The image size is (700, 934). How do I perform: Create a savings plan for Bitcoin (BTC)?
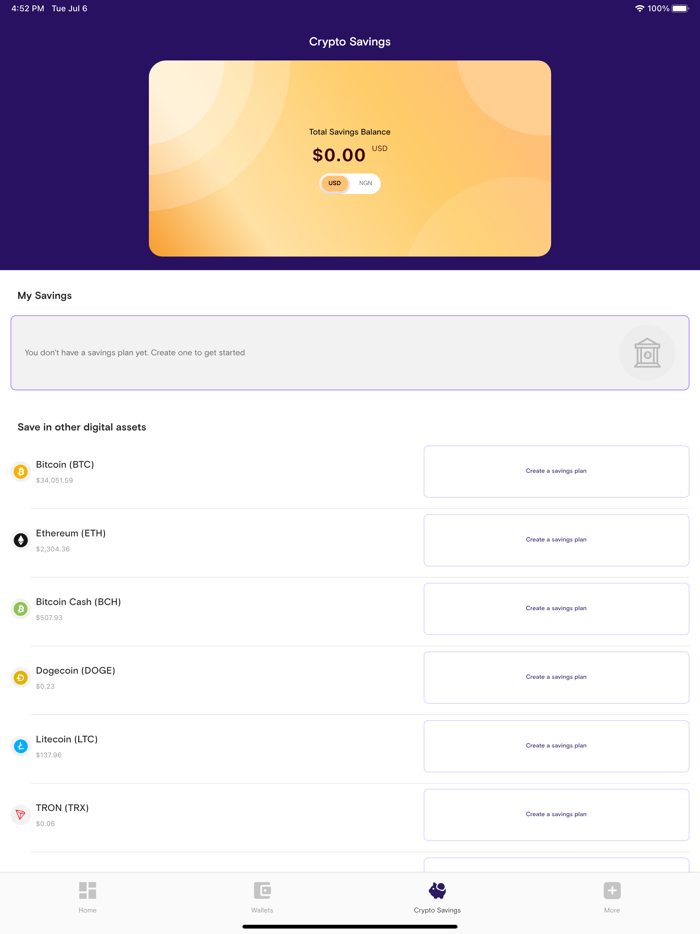[556, 471]
